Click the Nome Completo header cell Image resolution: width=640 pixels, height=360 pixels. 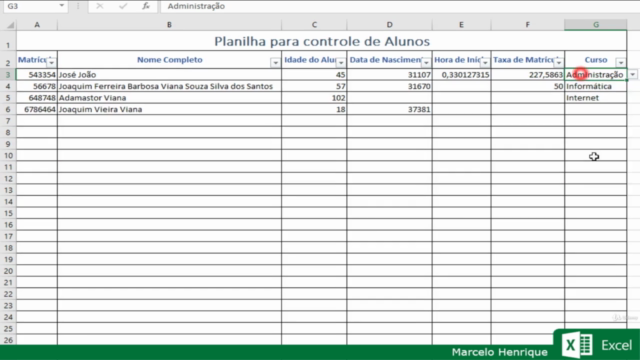point(169,60)
